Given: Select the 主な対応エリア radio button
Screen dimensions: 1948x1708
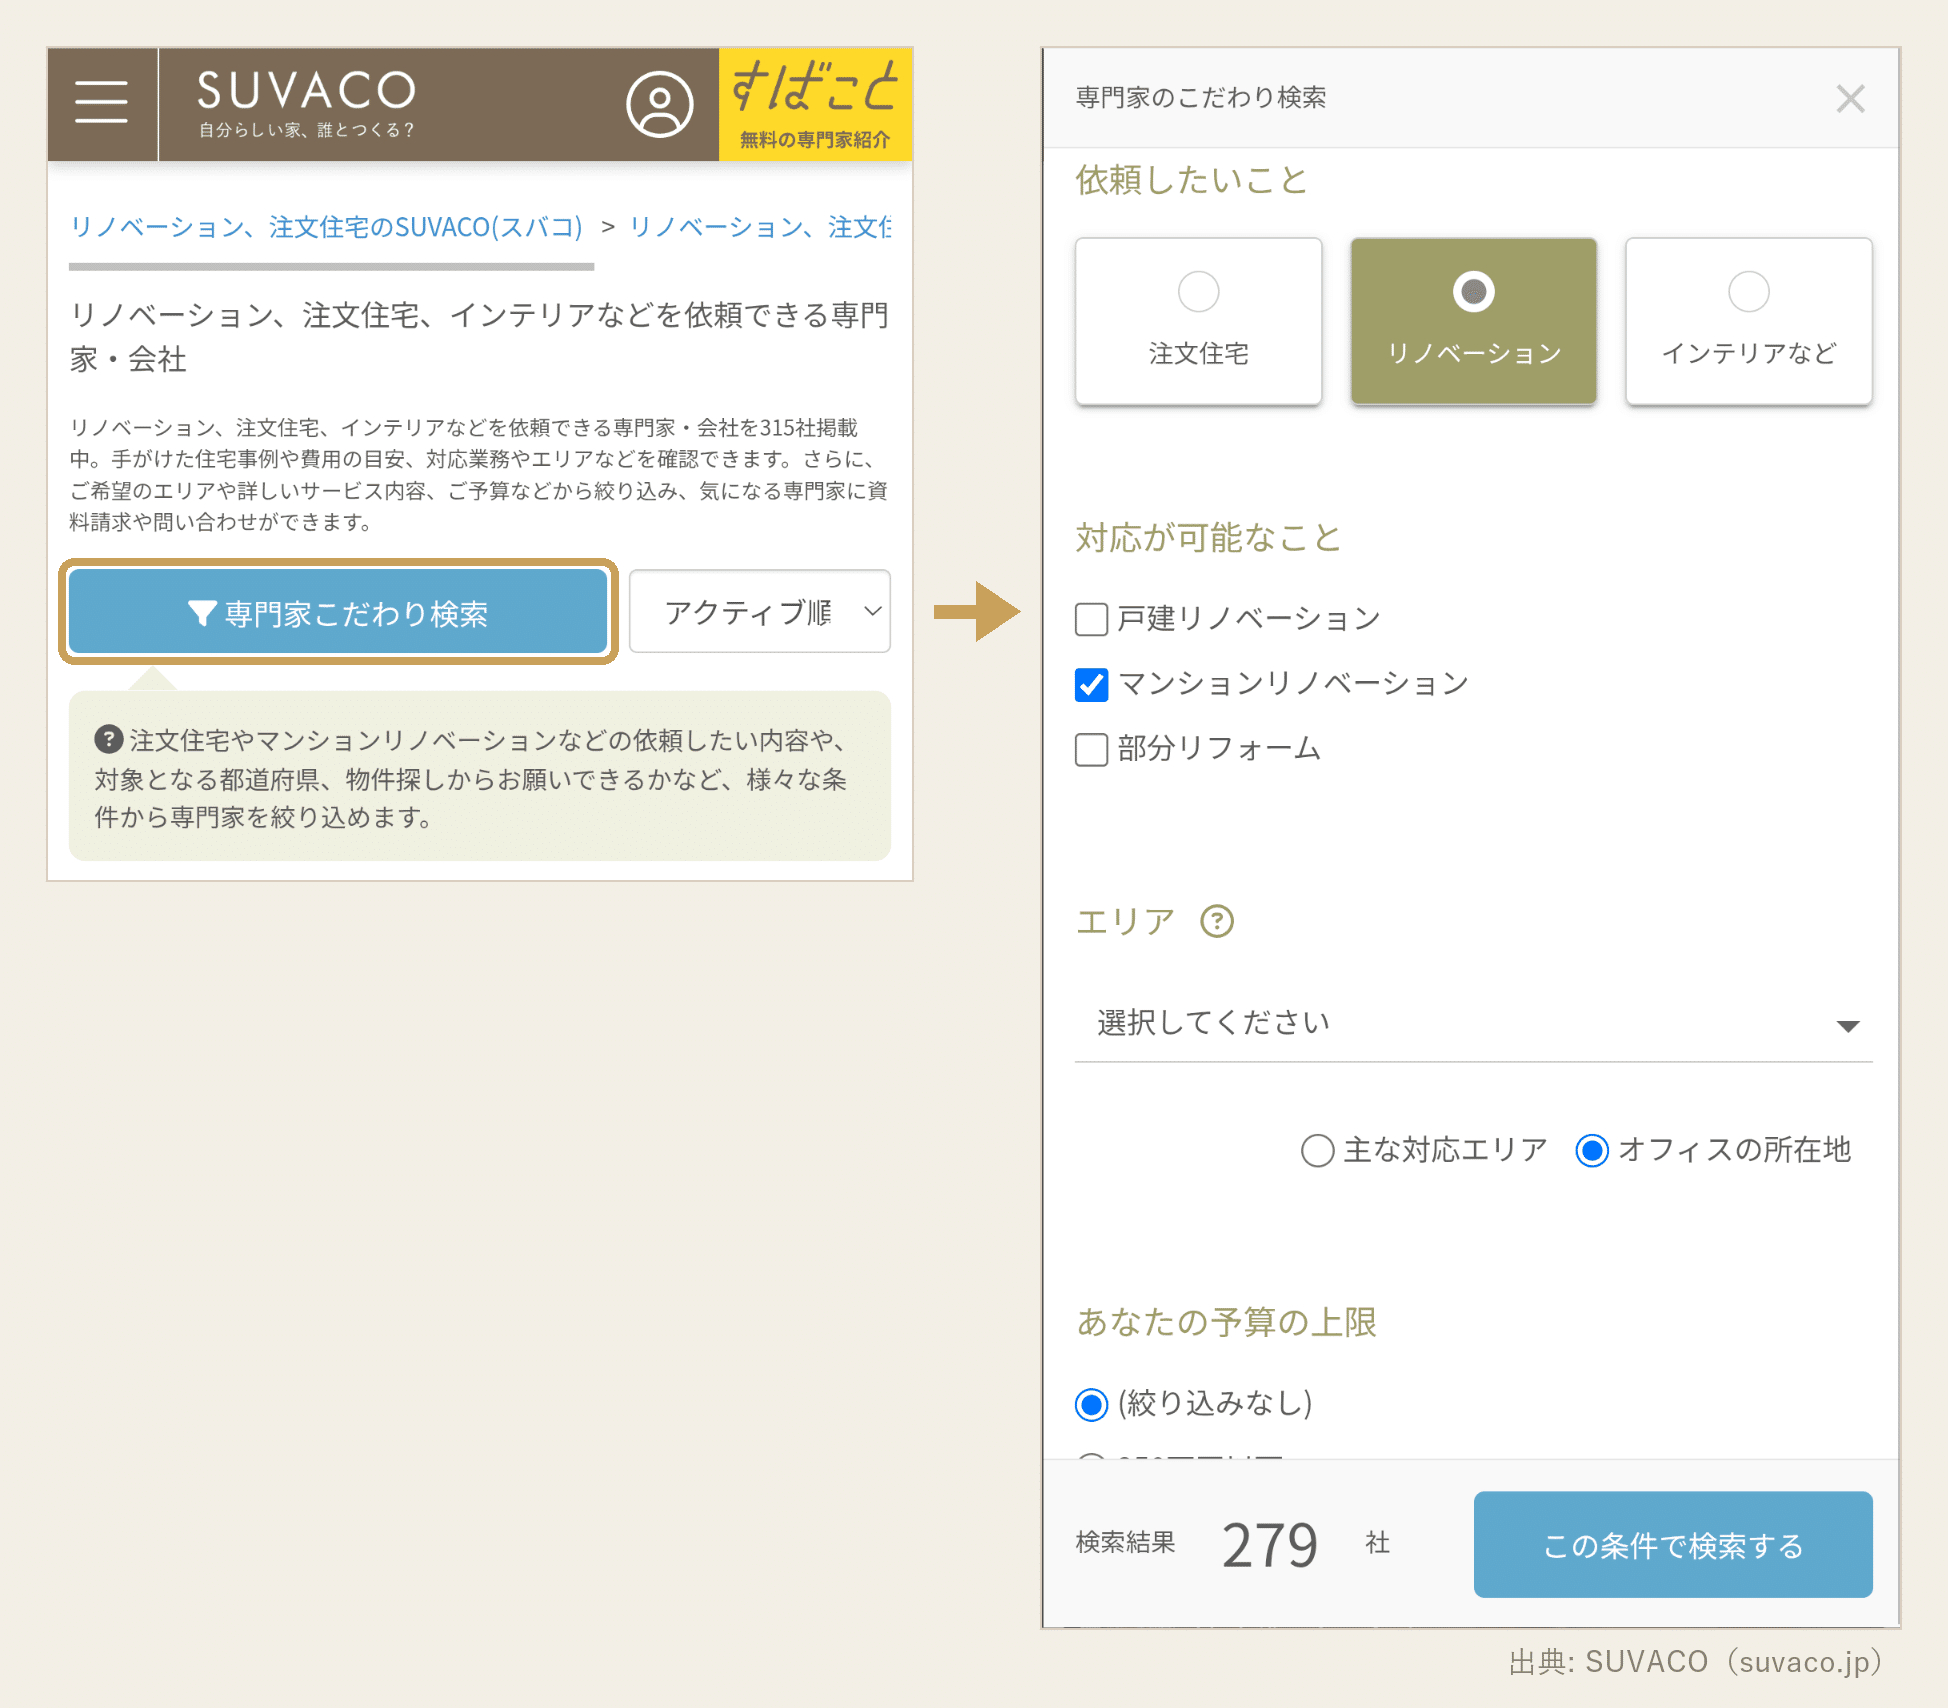Looking at the screenshot, I should click(1317, 1151).
